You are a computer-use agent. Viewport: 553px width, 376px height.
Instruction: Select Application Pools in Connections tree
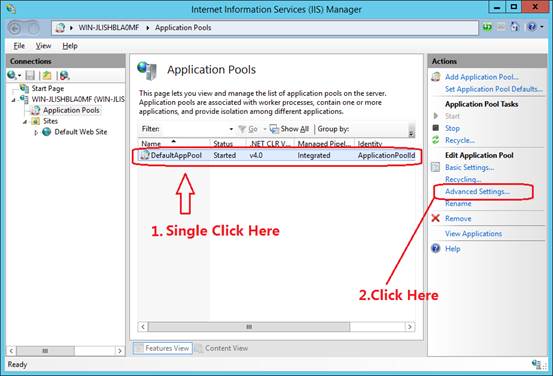point(71,110)
